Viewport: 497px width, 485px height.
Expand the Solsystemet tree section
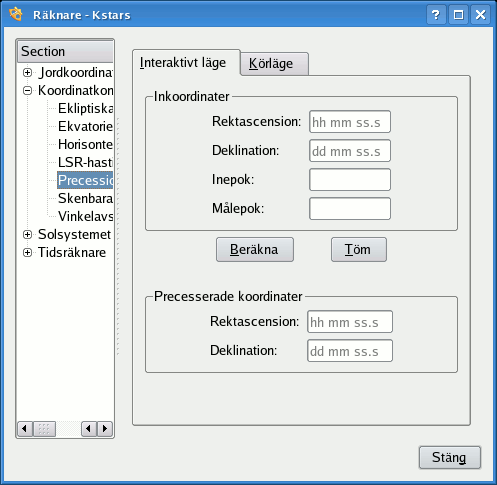(27, 234)
